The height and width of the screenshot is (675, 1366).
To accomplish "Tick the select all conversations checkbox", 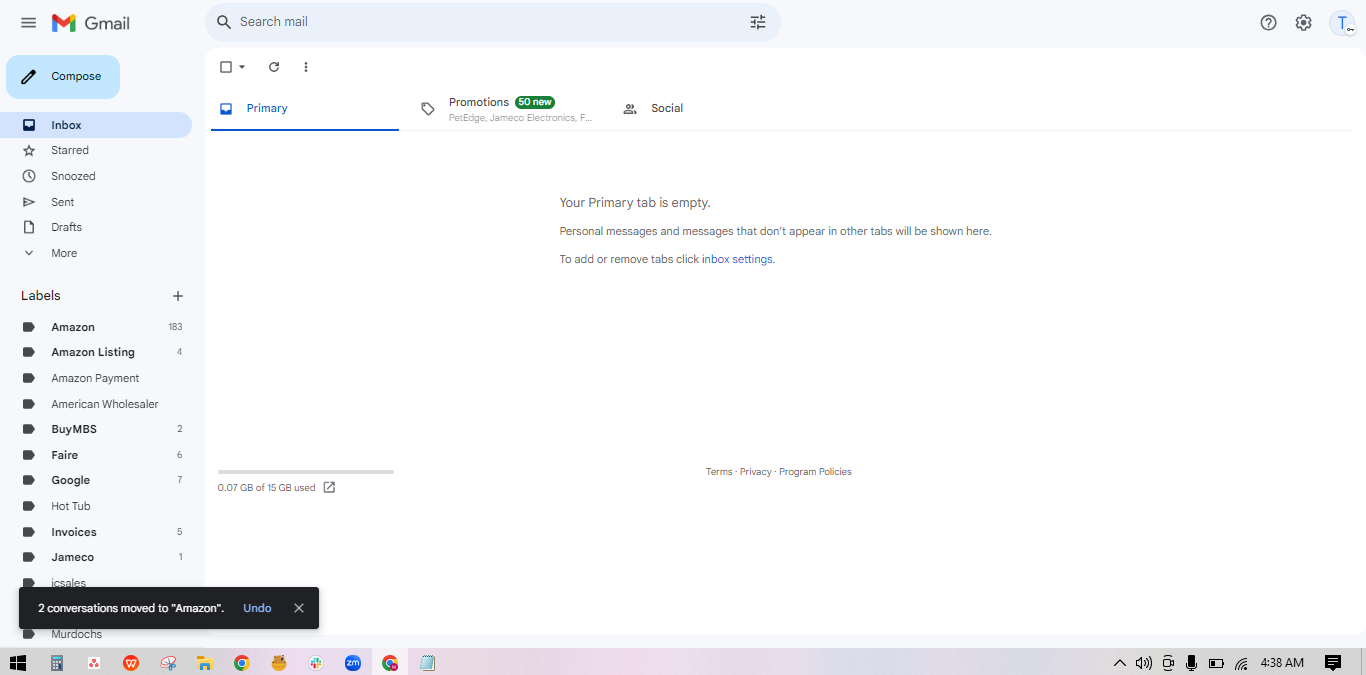I will (226, 67).
